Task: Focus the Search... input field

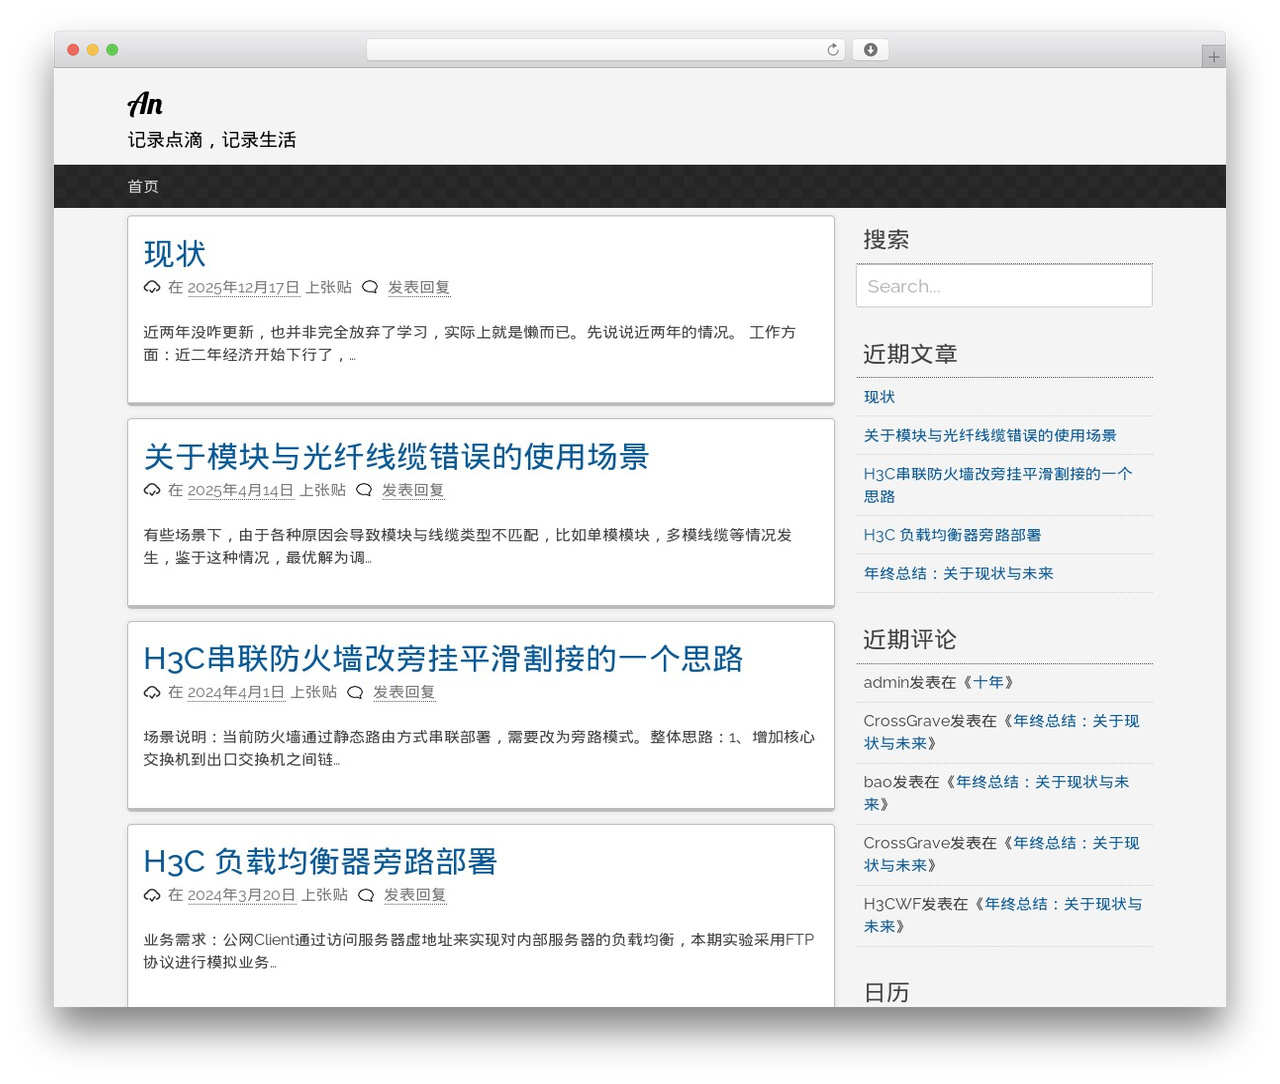Action: 1004,286
